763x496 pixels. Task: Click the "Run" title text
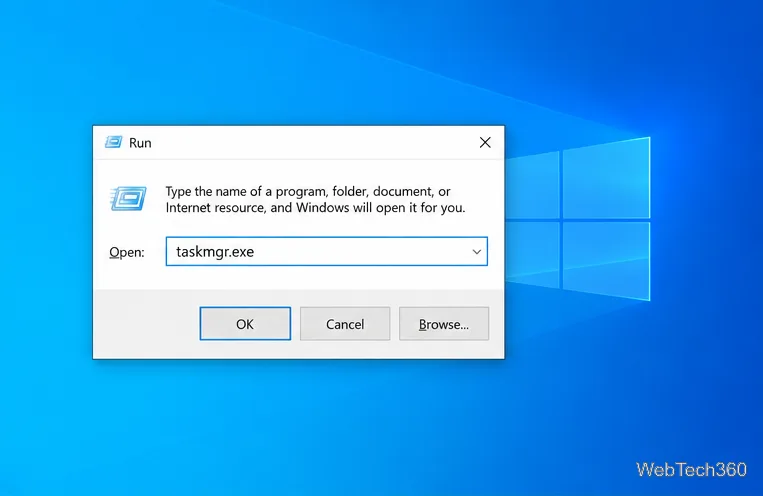pyautogui.click(x=140, y=143)
